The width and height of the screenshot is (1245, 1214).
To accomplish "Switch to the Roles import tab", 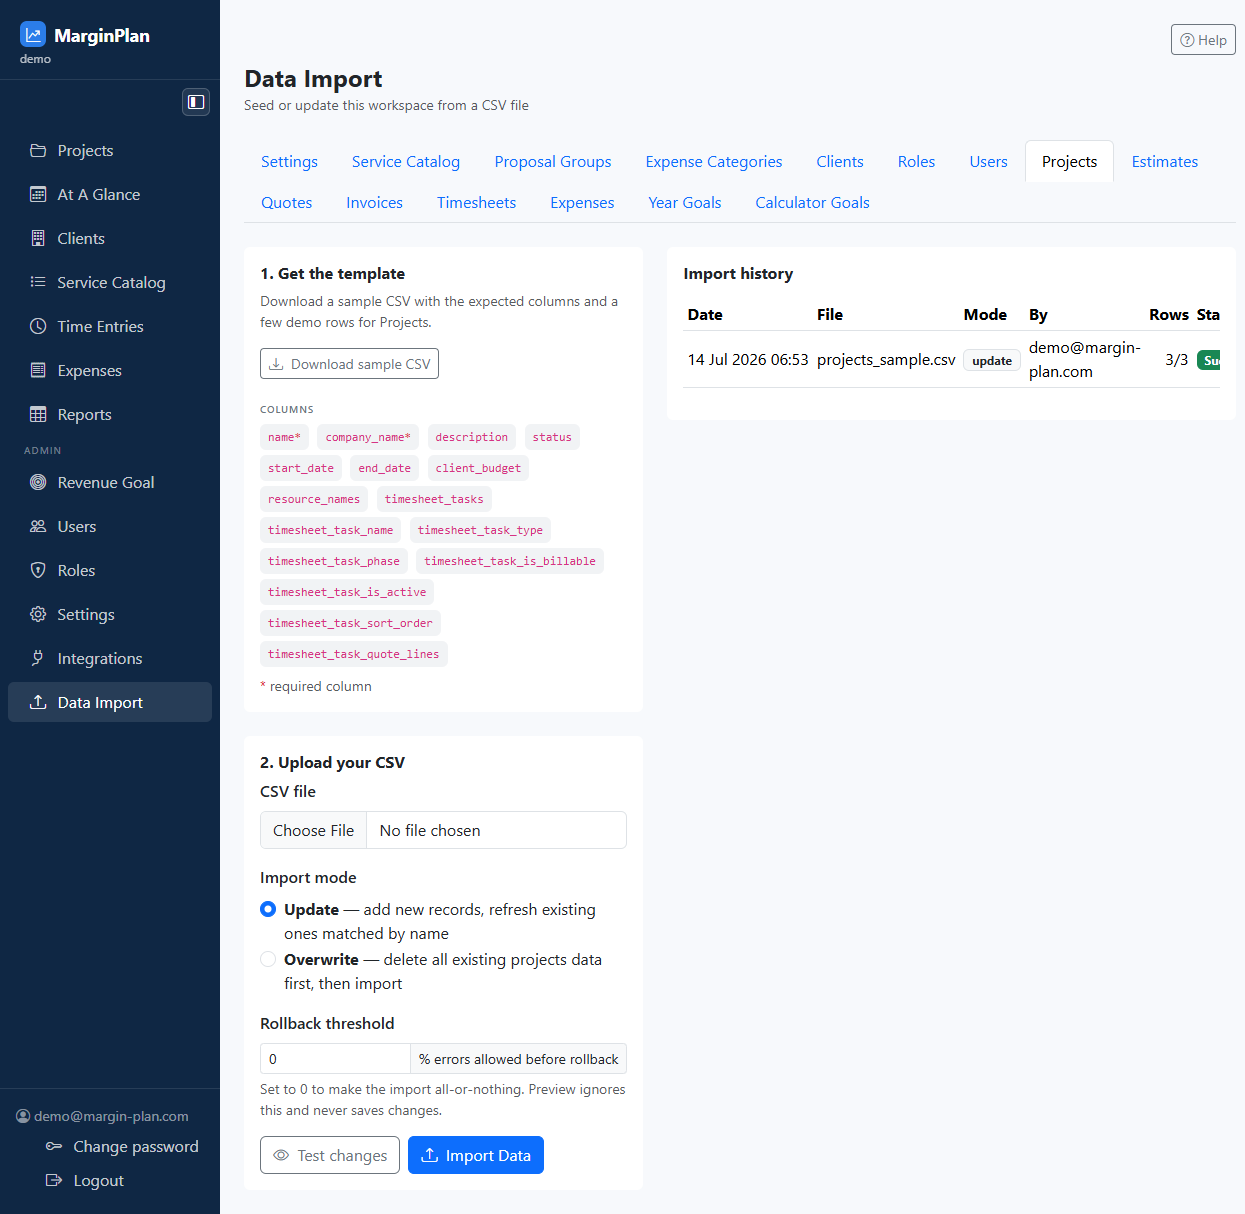I will (x=916, y=161).
